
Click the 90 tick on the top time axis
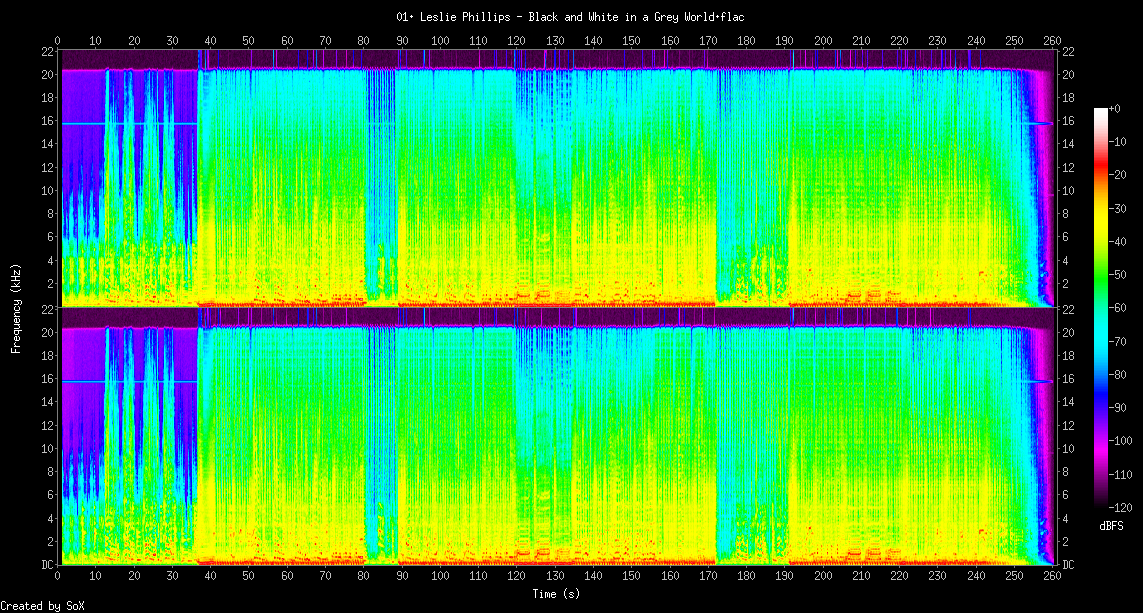coord(402,41)
